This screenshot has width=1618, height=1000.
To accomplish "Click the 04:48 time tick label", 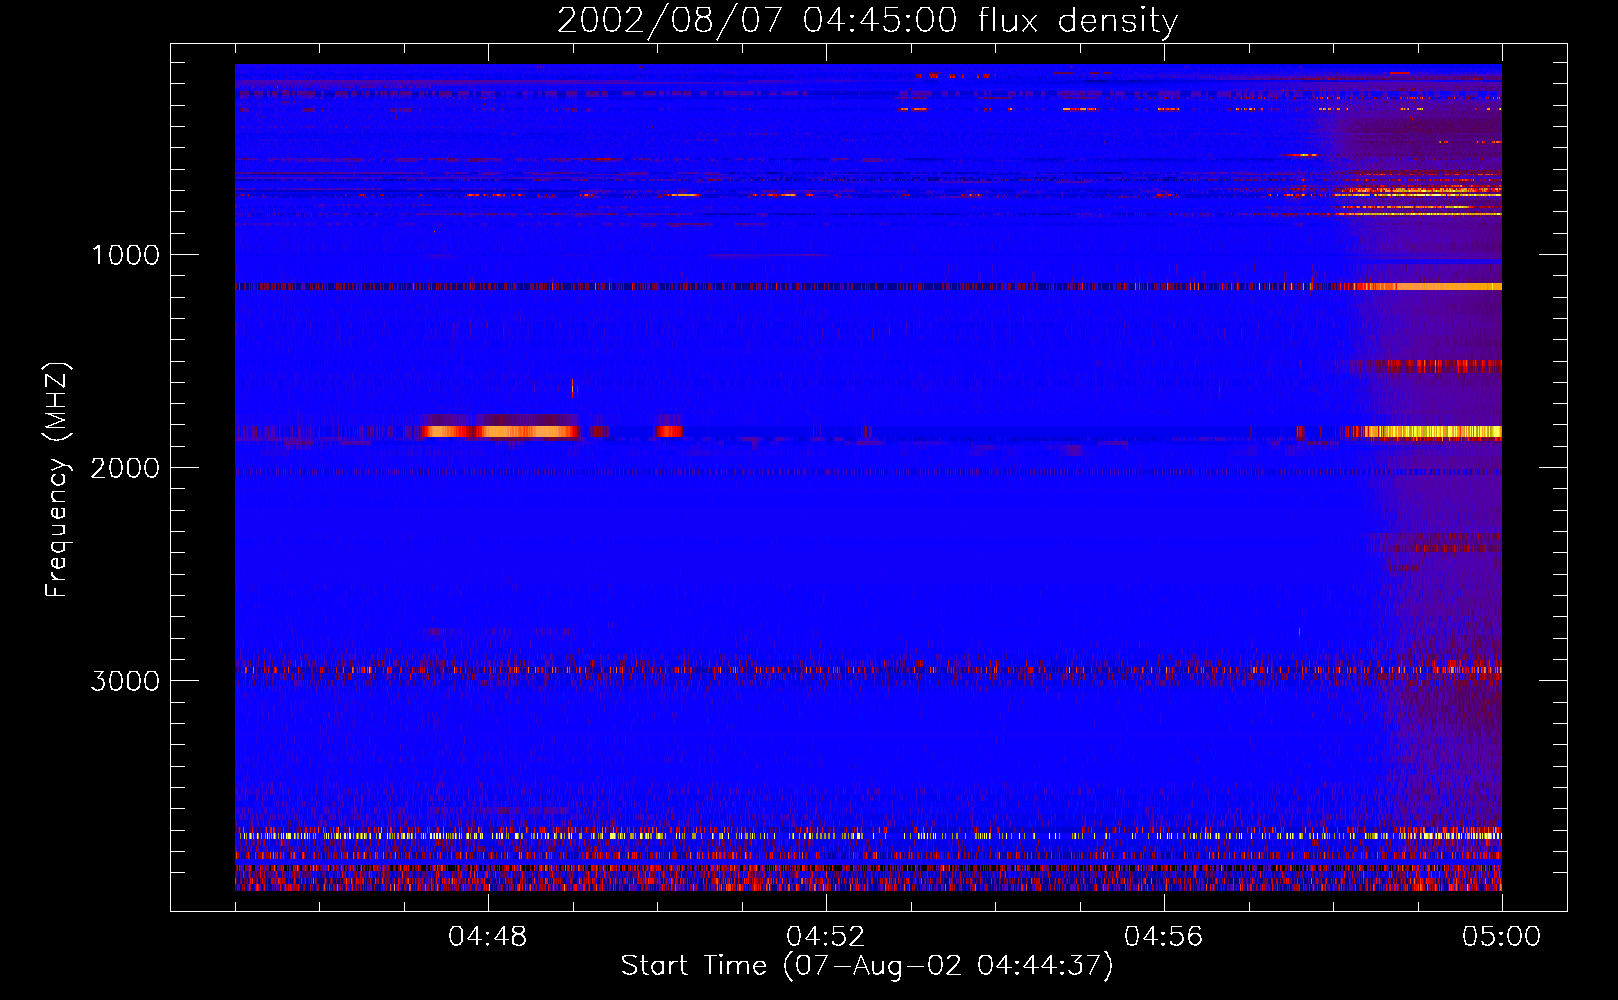I will [488, 937].
